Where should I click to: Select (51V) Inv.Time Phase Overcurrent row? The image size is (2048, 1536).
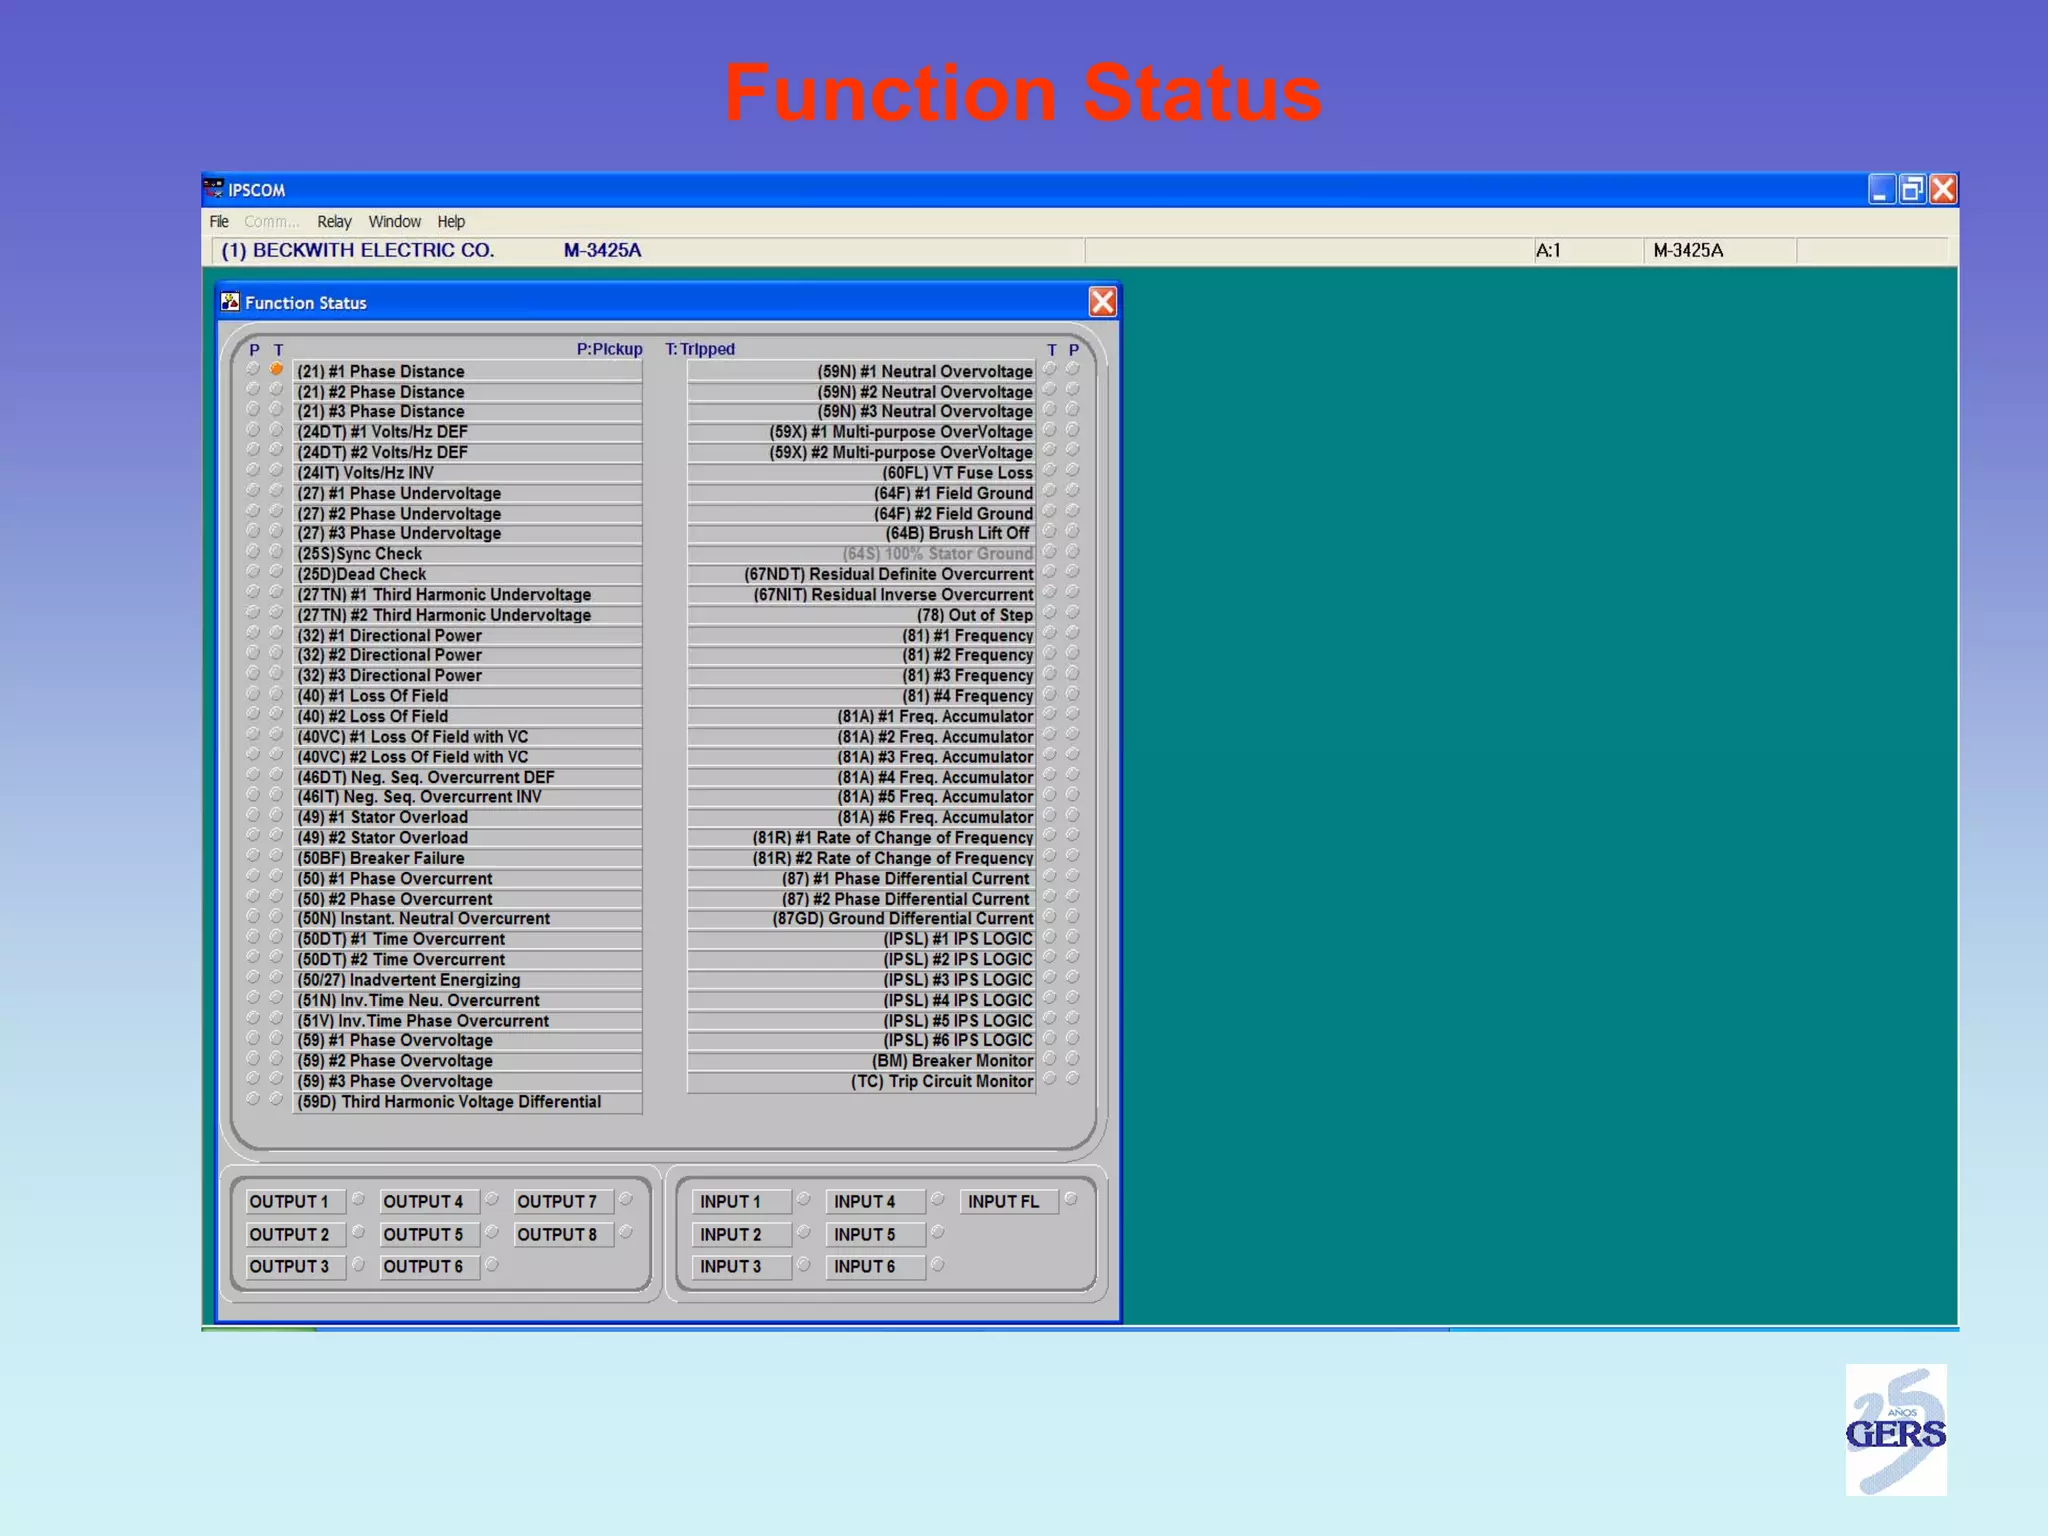pyautogui.click(x=468, y=1021)
